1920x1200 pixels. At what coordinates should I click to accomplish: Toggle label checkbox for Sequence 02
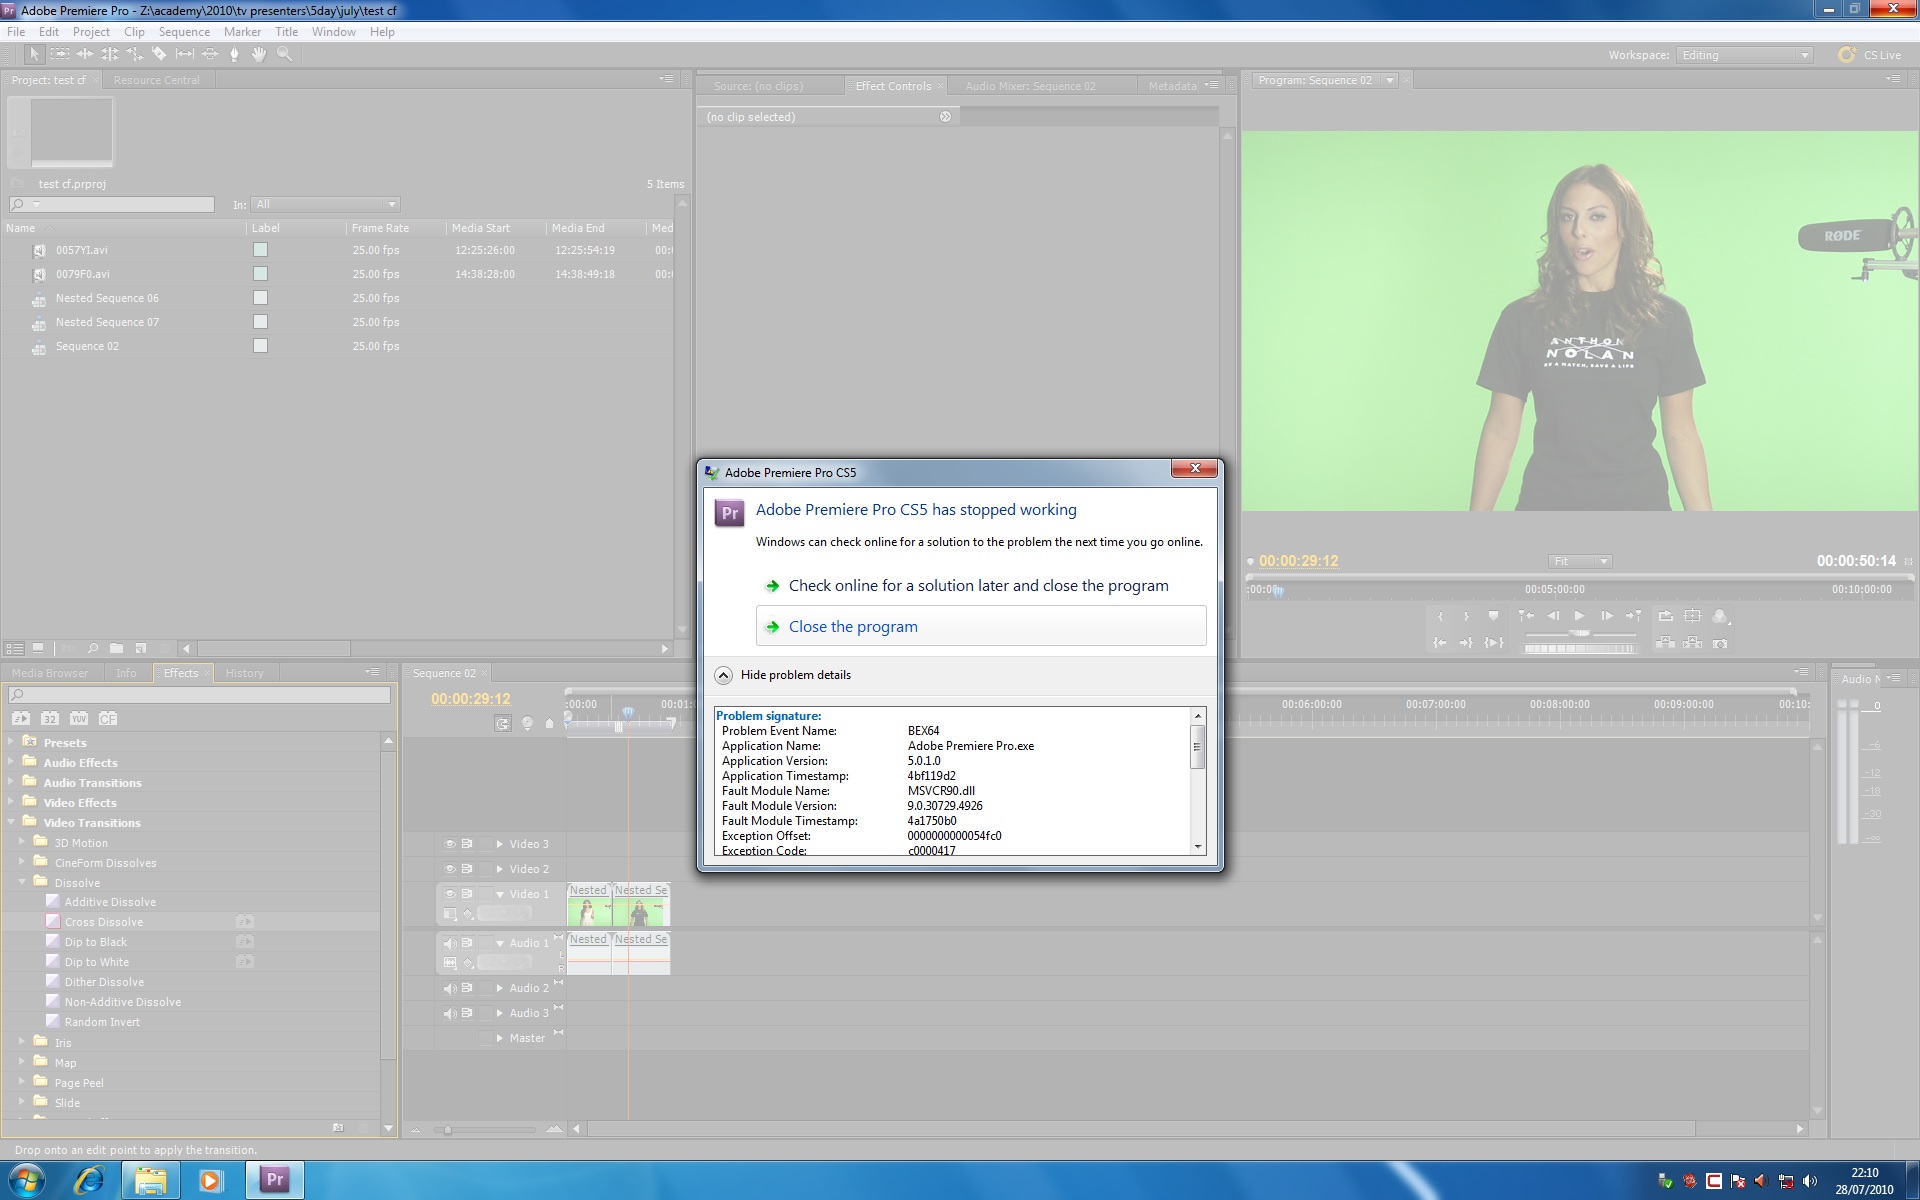(x=260, y=346)
